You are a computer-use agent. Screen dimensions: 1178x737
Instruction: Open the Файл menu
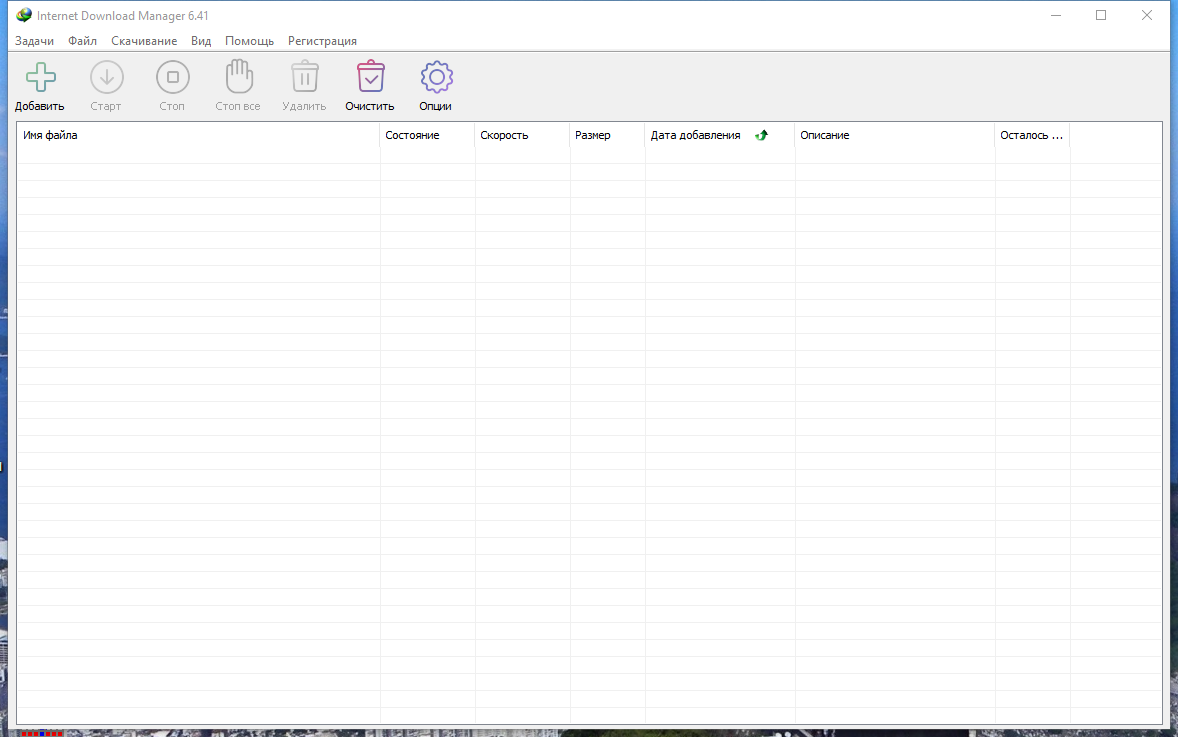click(x=82, y=41)
